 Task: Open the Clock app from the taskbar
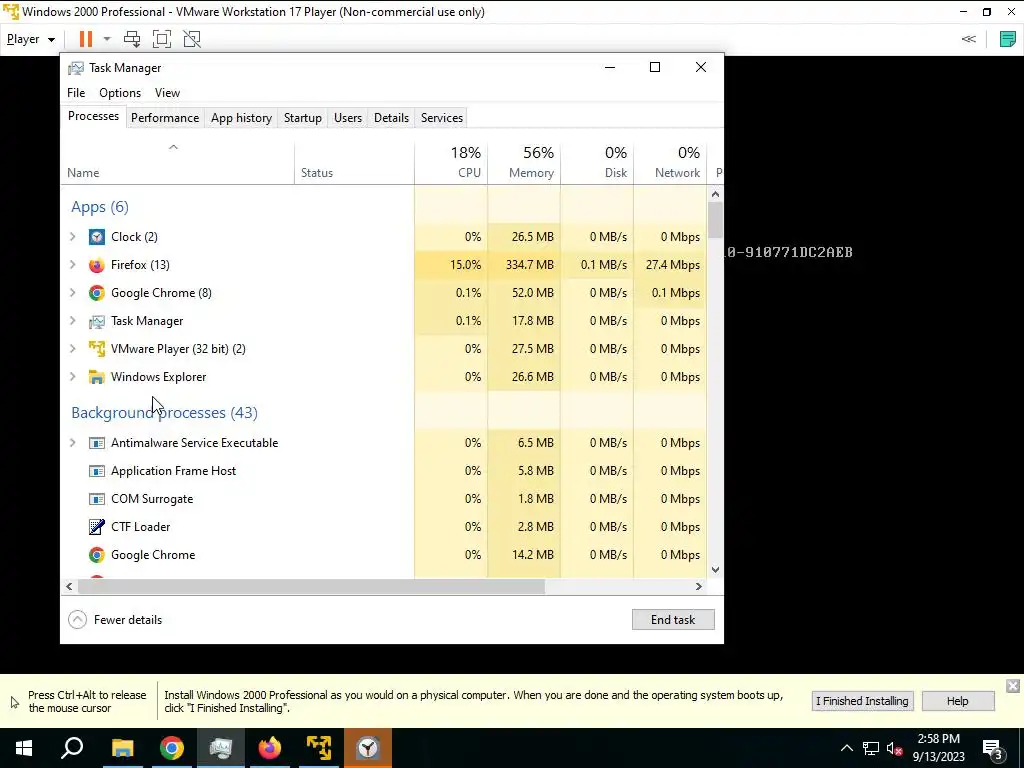coord(368,748)
